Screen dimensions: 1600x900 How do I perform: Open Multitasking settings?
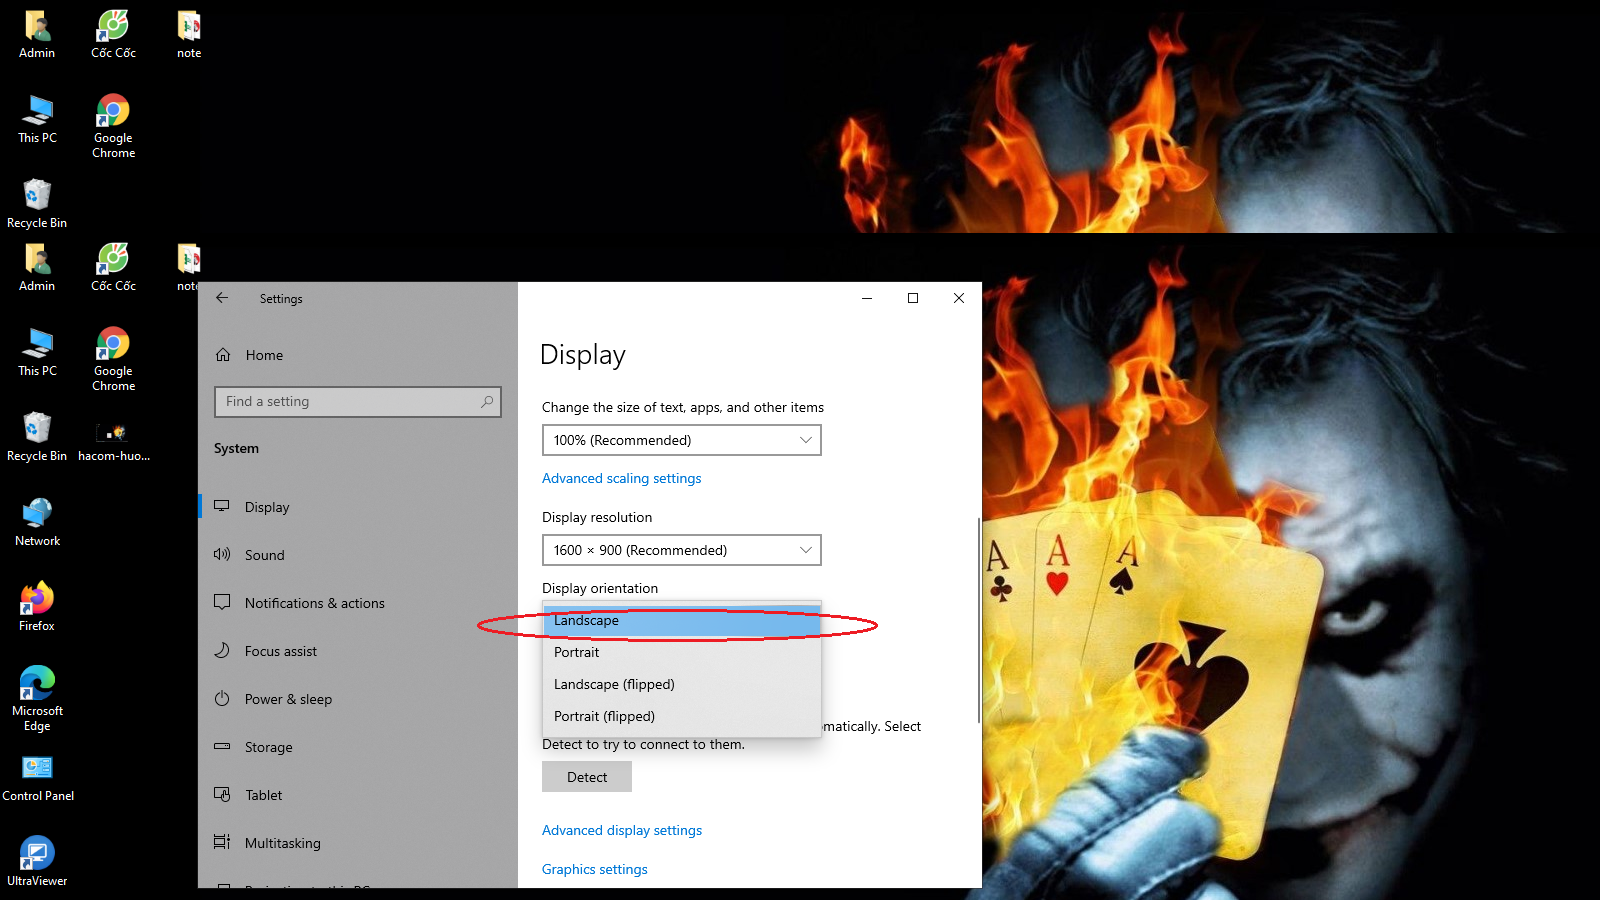[x=282, y=843]
